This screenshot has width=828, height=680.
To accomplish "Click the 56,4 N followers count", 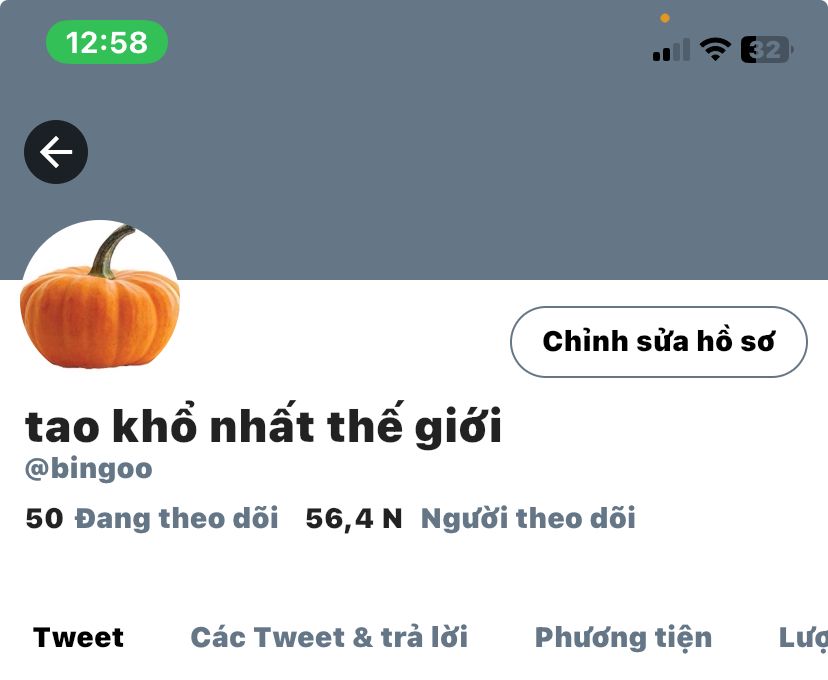I will pyautogui.click(x=354, y=518).
